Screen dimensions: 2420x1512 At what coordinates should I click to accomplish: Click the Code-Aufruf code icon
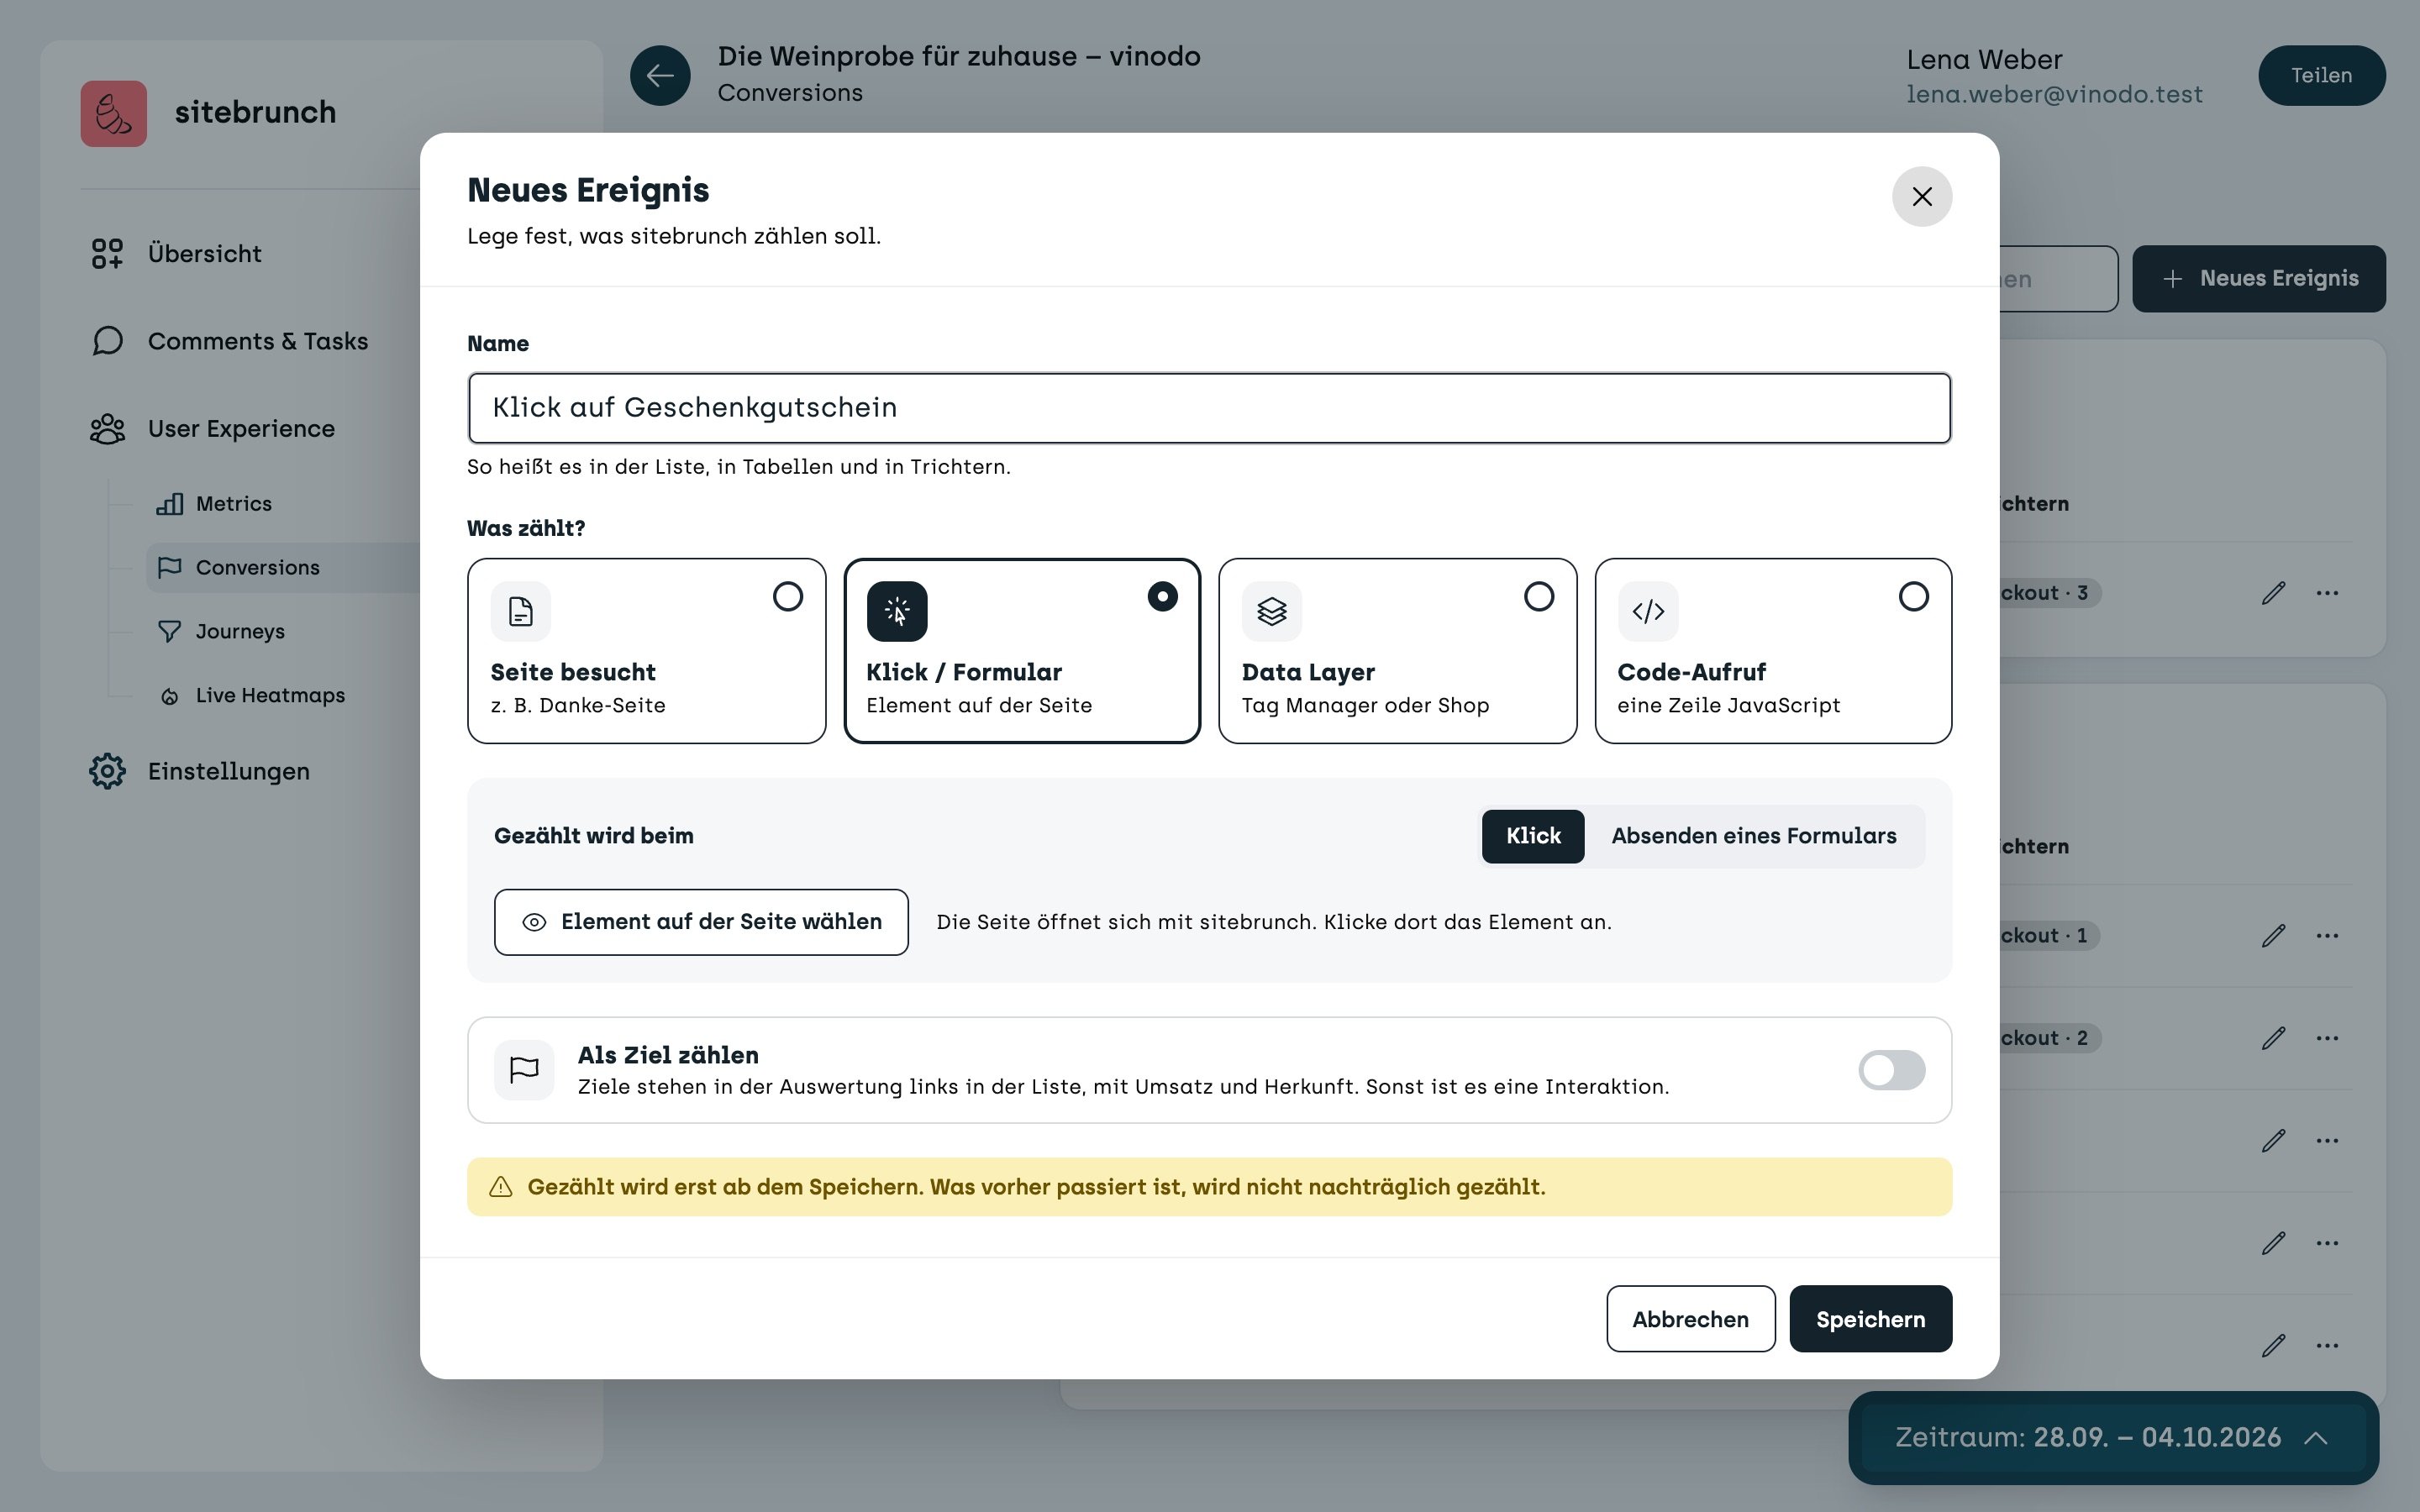1648,611
